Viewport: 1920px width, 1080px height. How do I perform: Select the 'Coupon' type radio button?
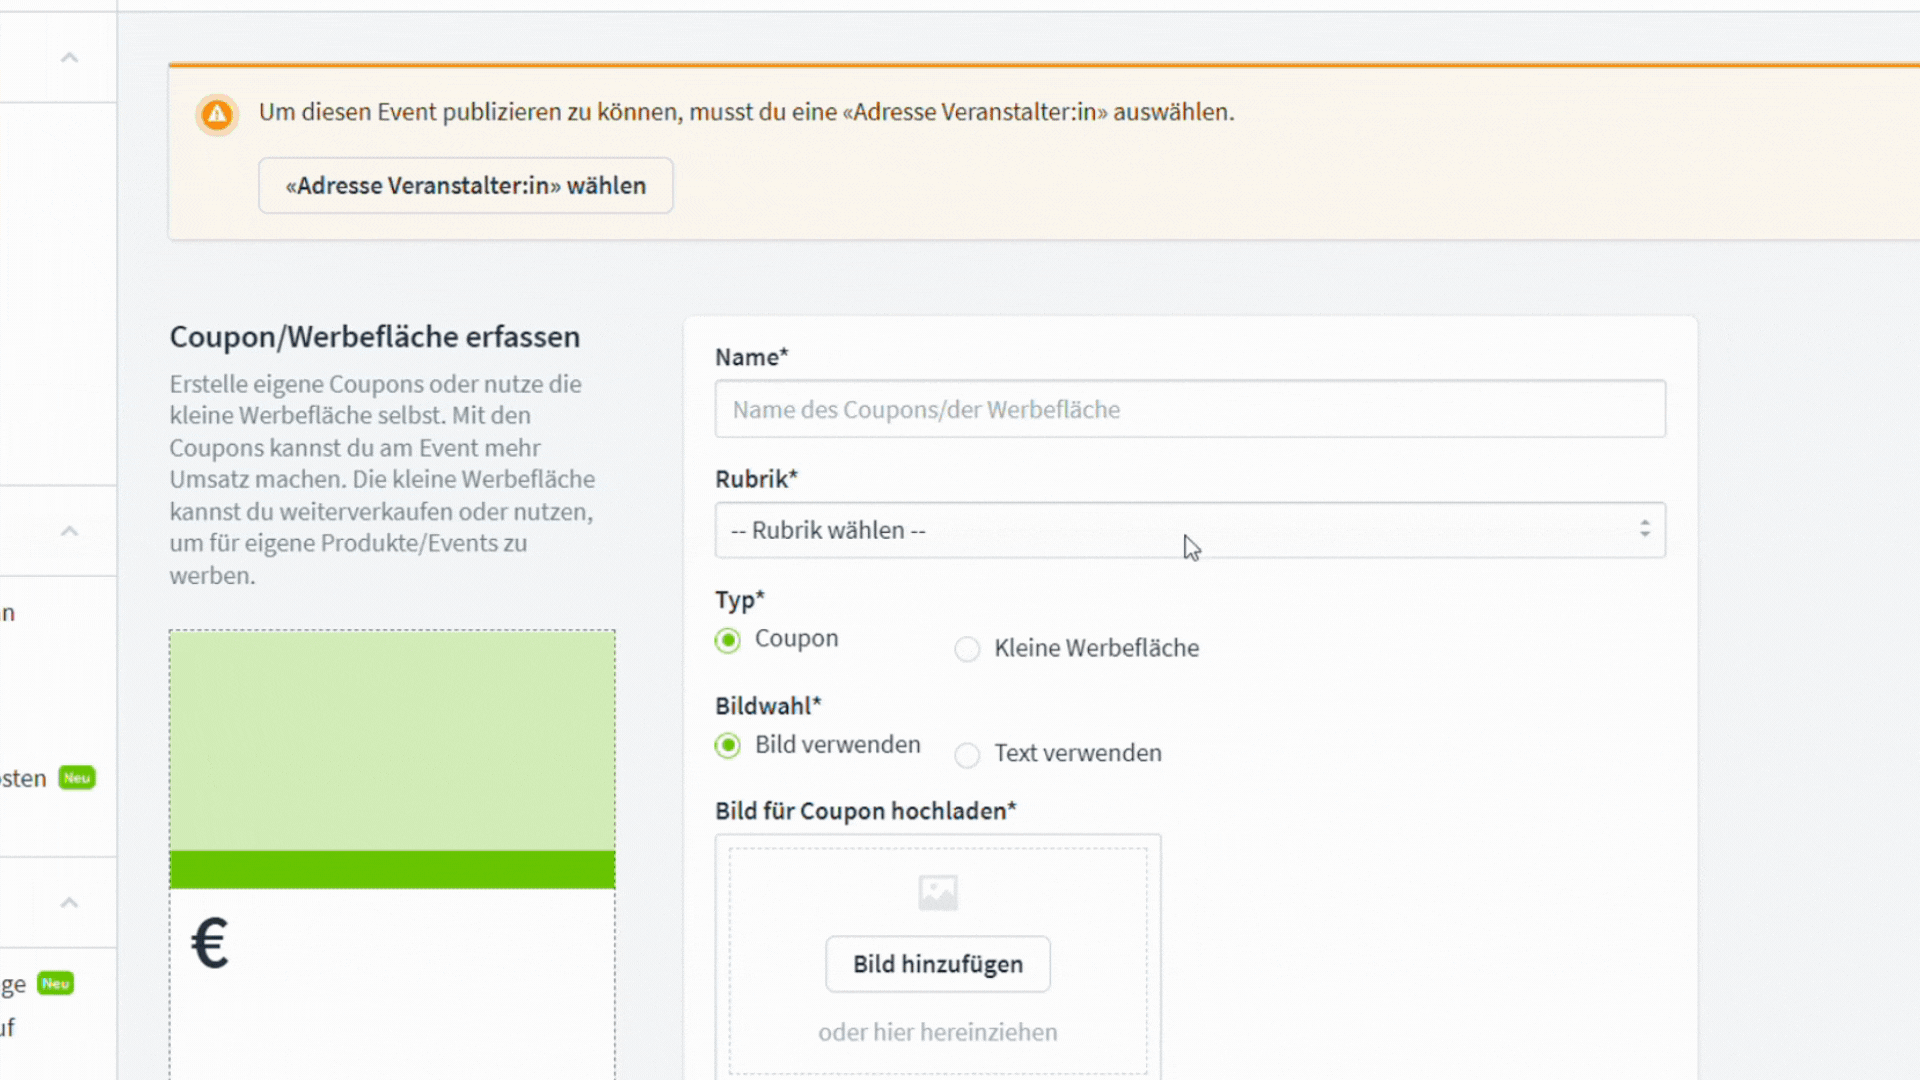pos(728,640)
